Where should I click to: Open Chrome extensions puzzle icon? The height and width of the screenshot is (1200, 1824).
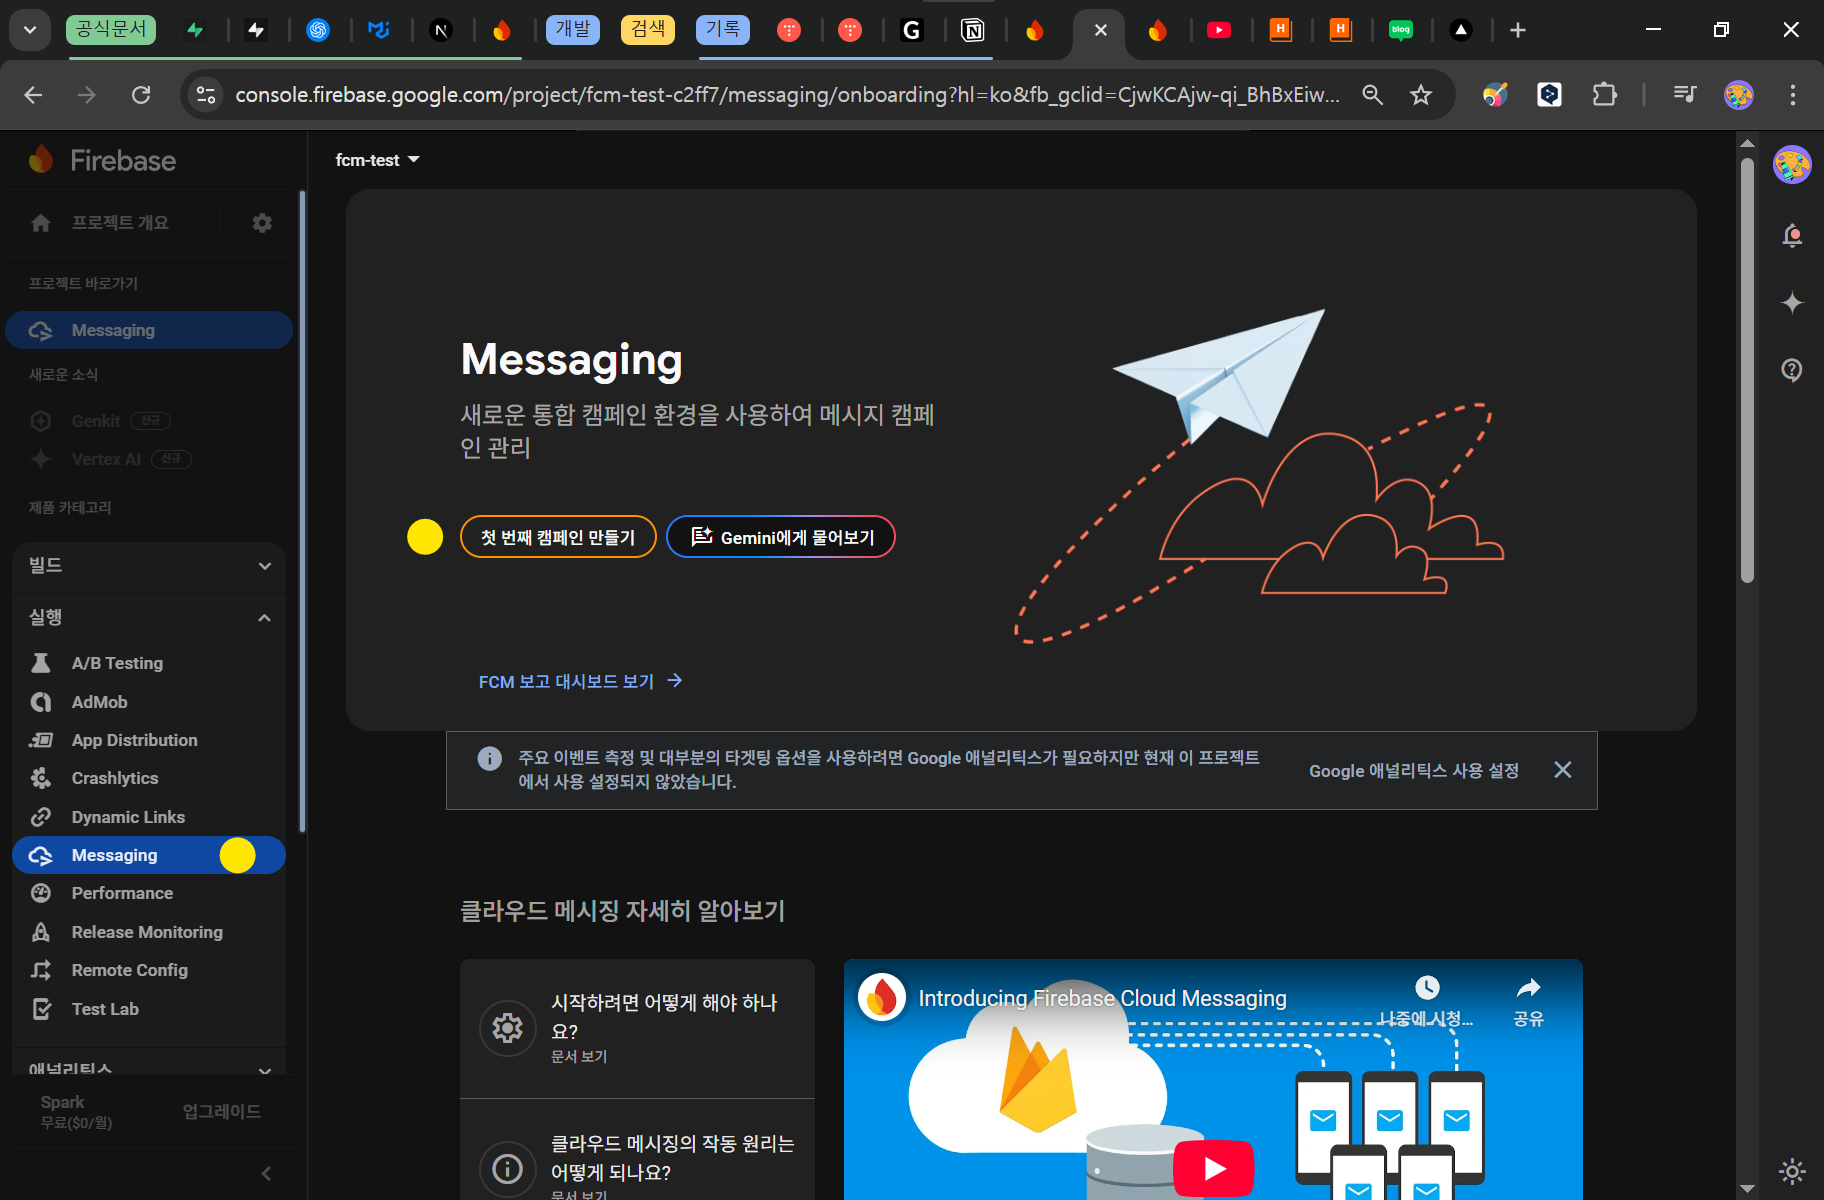tap(1604, 95)
